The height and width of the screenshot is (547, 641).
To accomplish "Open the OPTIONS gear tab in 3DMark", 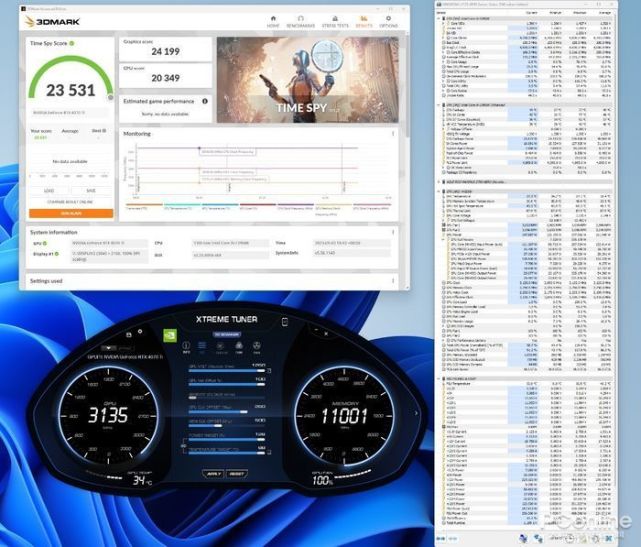I will point(388,22).
